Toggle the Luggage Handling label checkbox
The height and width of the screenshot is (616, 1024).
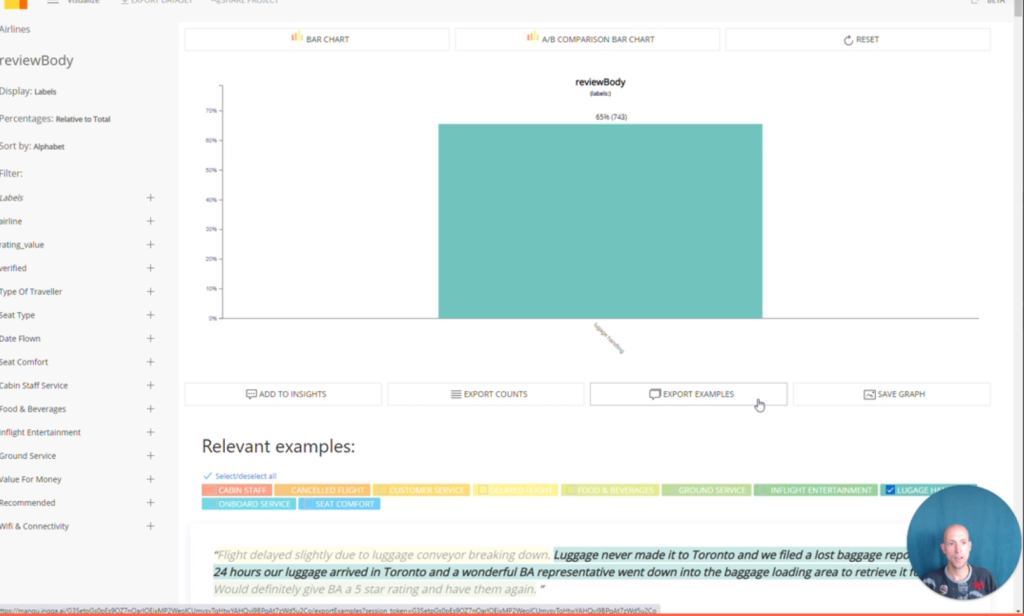890,490
